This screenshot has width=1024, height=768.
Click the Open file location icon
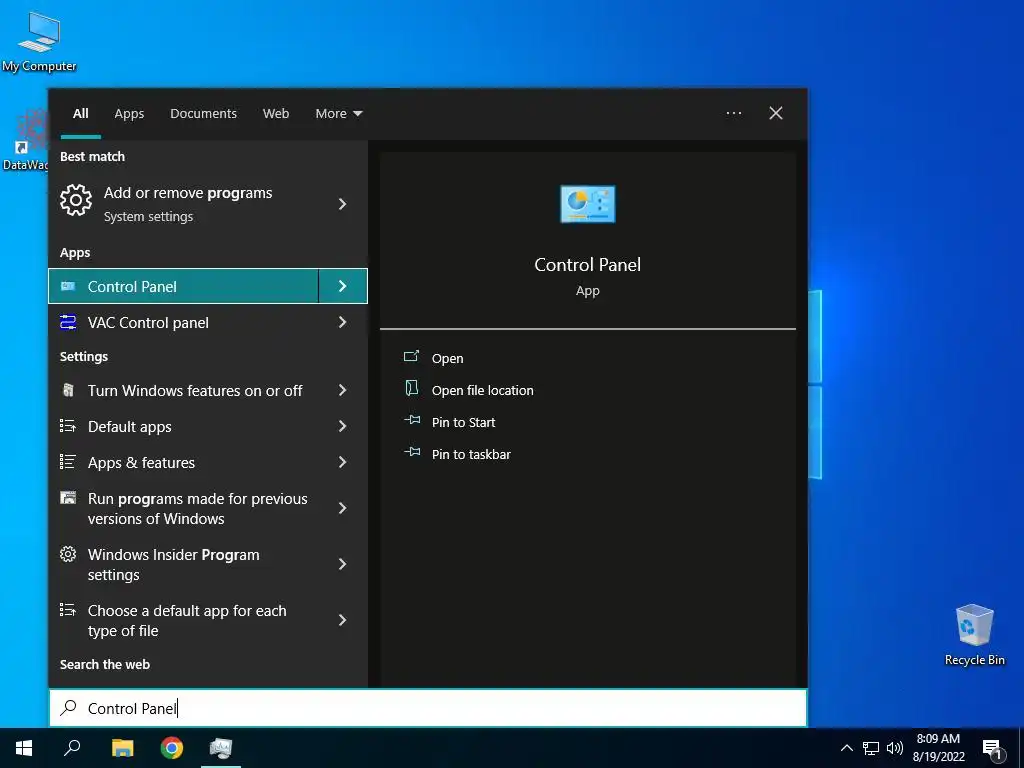pos(411,388)
